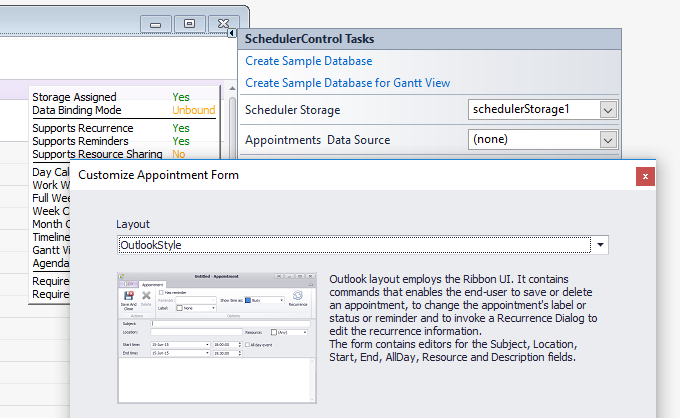
Task: Open the Scheduler Storage dropdown
Action: pos(607,109)
